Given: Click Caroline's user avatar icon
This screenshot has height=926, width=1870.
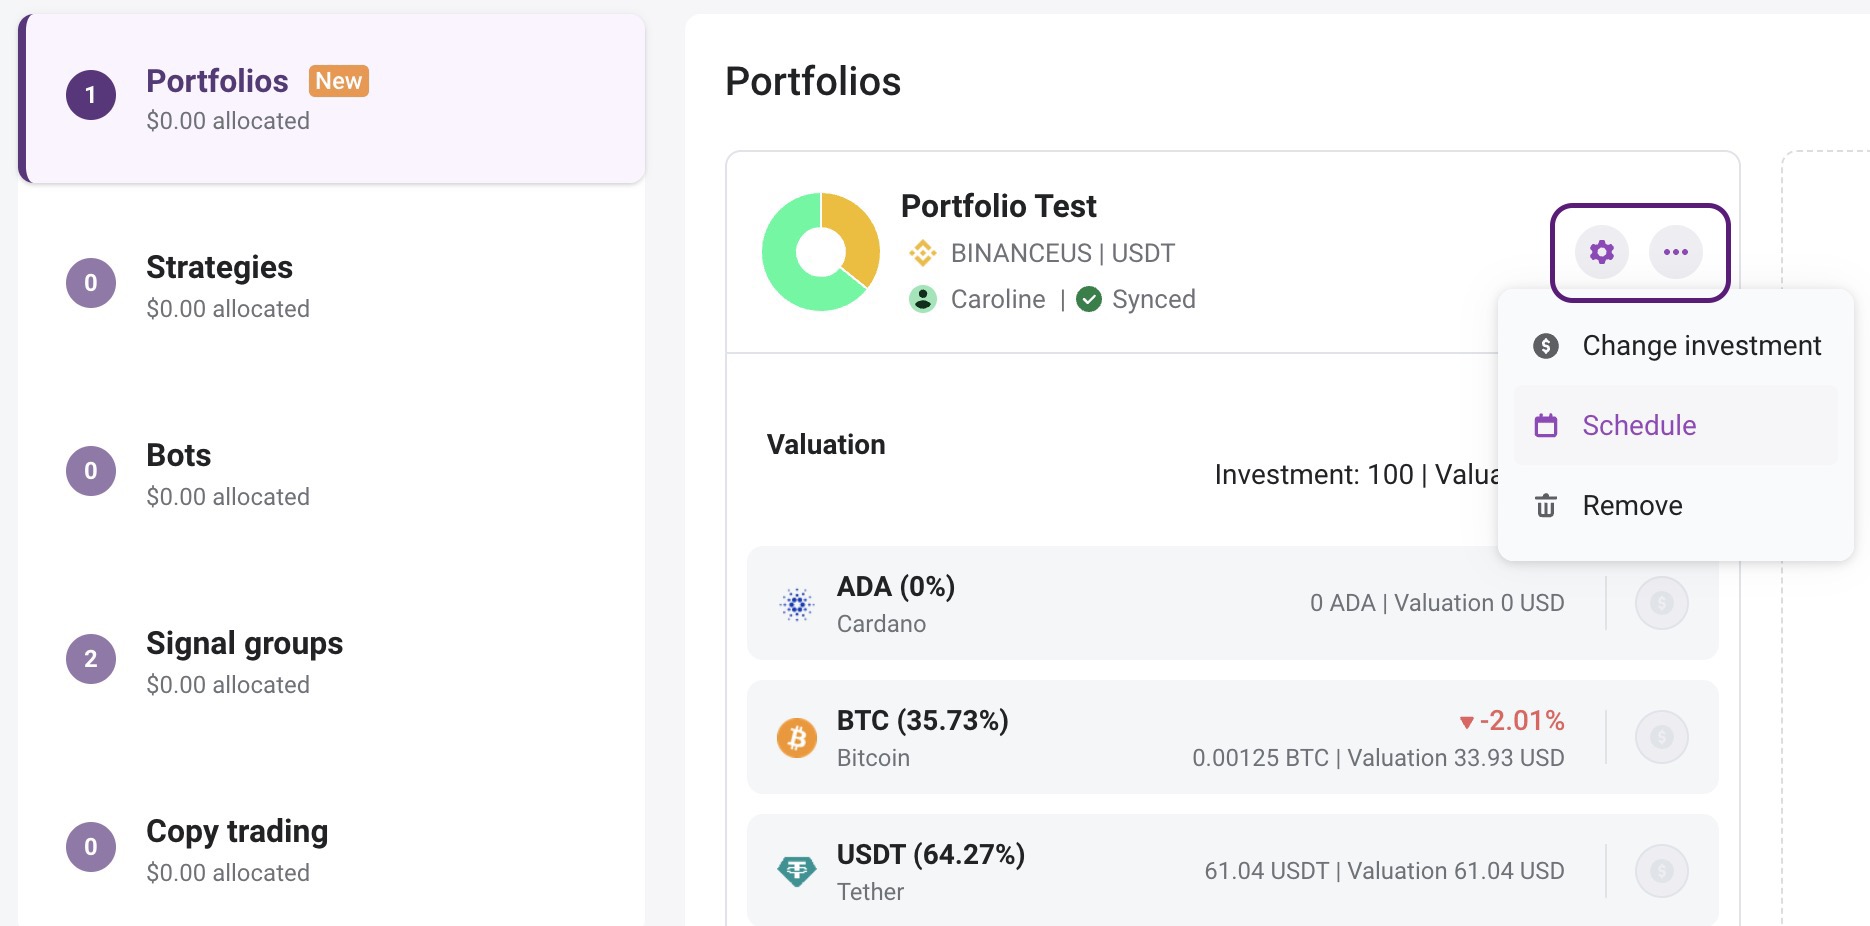Looking at the screenshot, I should (x=922, y=298).
